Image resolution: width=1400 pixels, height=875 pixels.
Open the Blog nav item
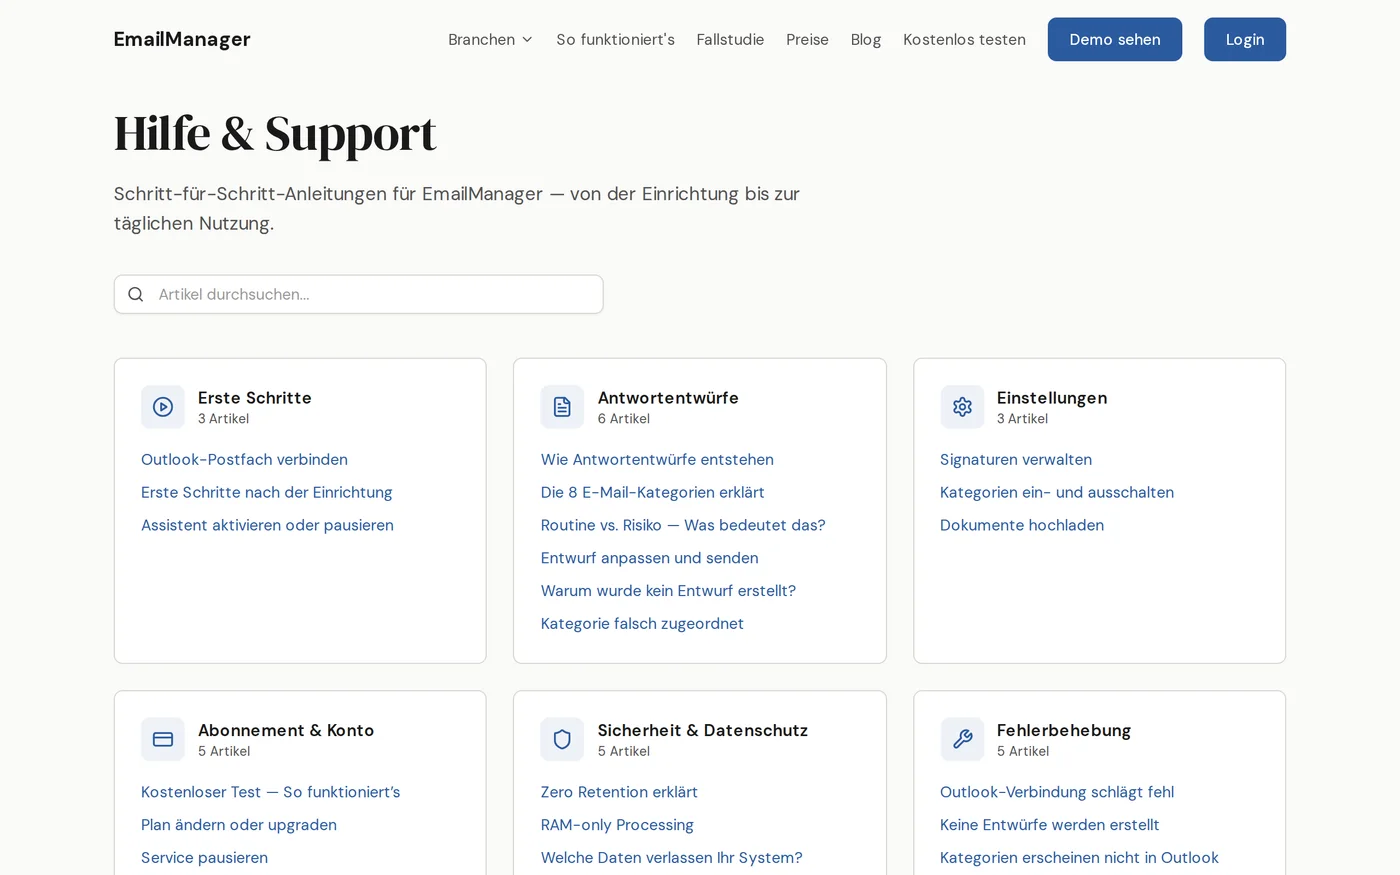pyautogui.click(x=866, y=40)
